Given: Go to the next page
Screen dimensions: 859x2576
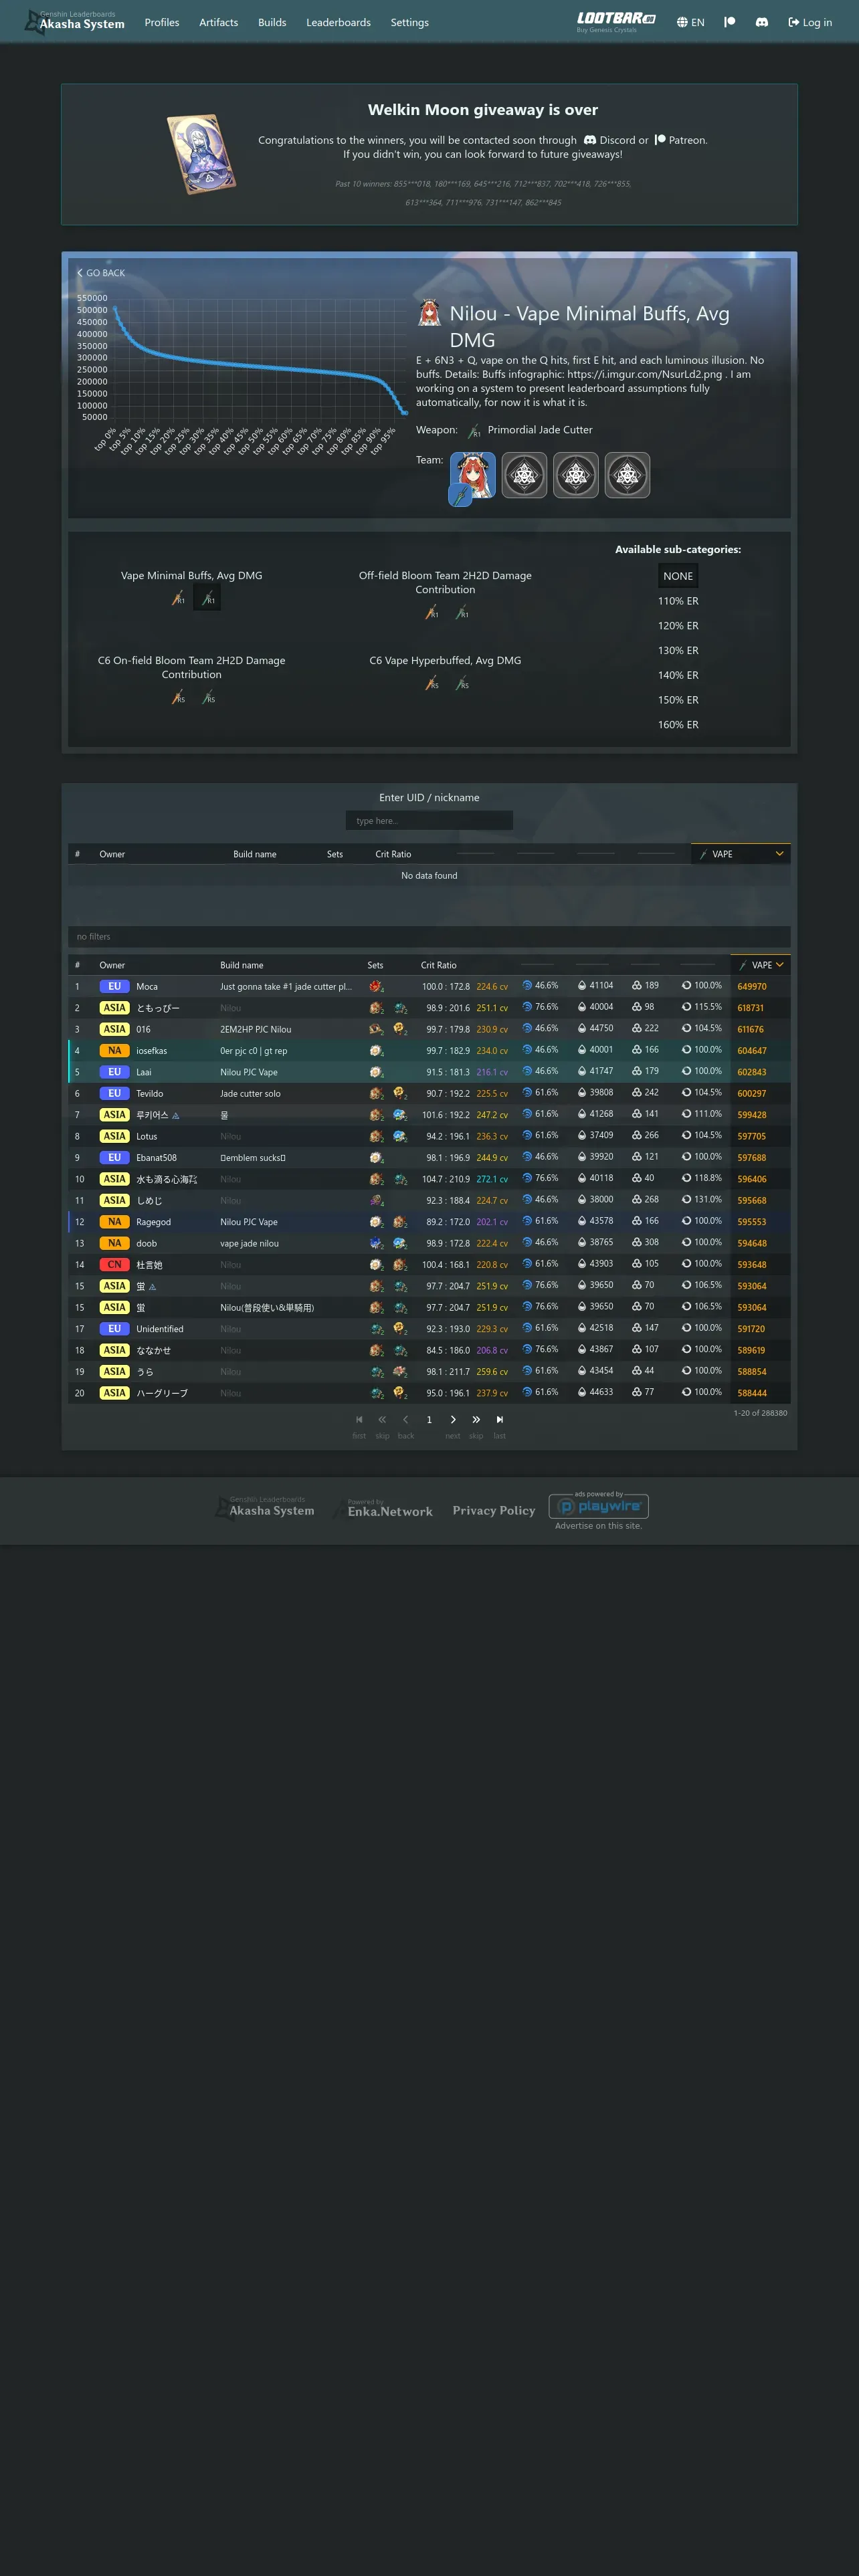Looking at the screenshot, I should [x=453, y=1419].
